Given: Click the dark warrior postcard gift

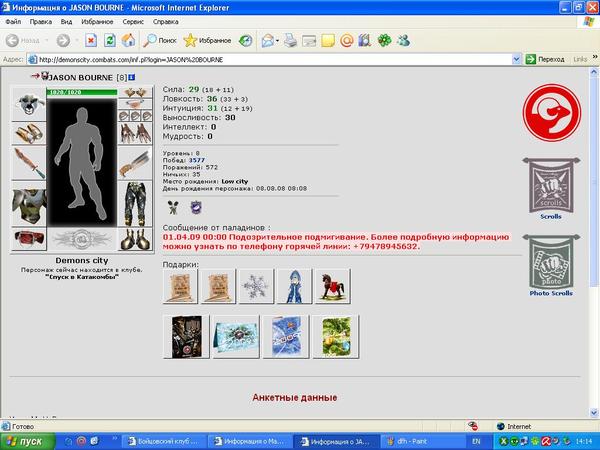Looking at the screenshot, I should click(186, 336).
